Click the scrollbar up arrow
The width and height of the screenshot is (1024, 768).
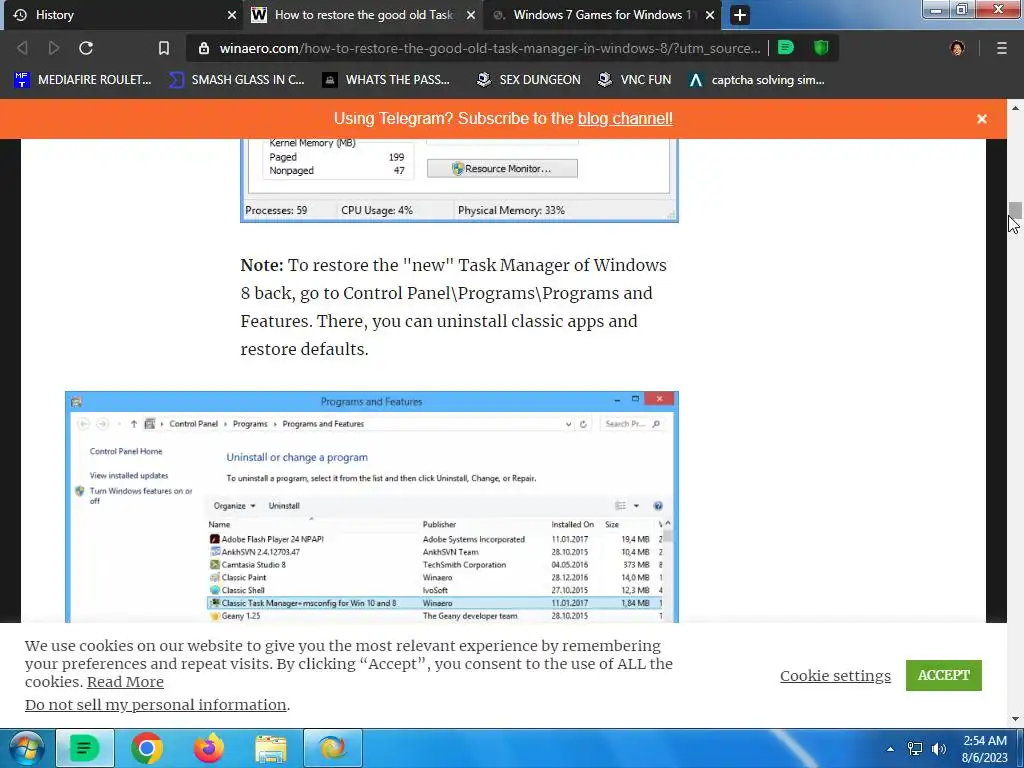coord(1015,108)
